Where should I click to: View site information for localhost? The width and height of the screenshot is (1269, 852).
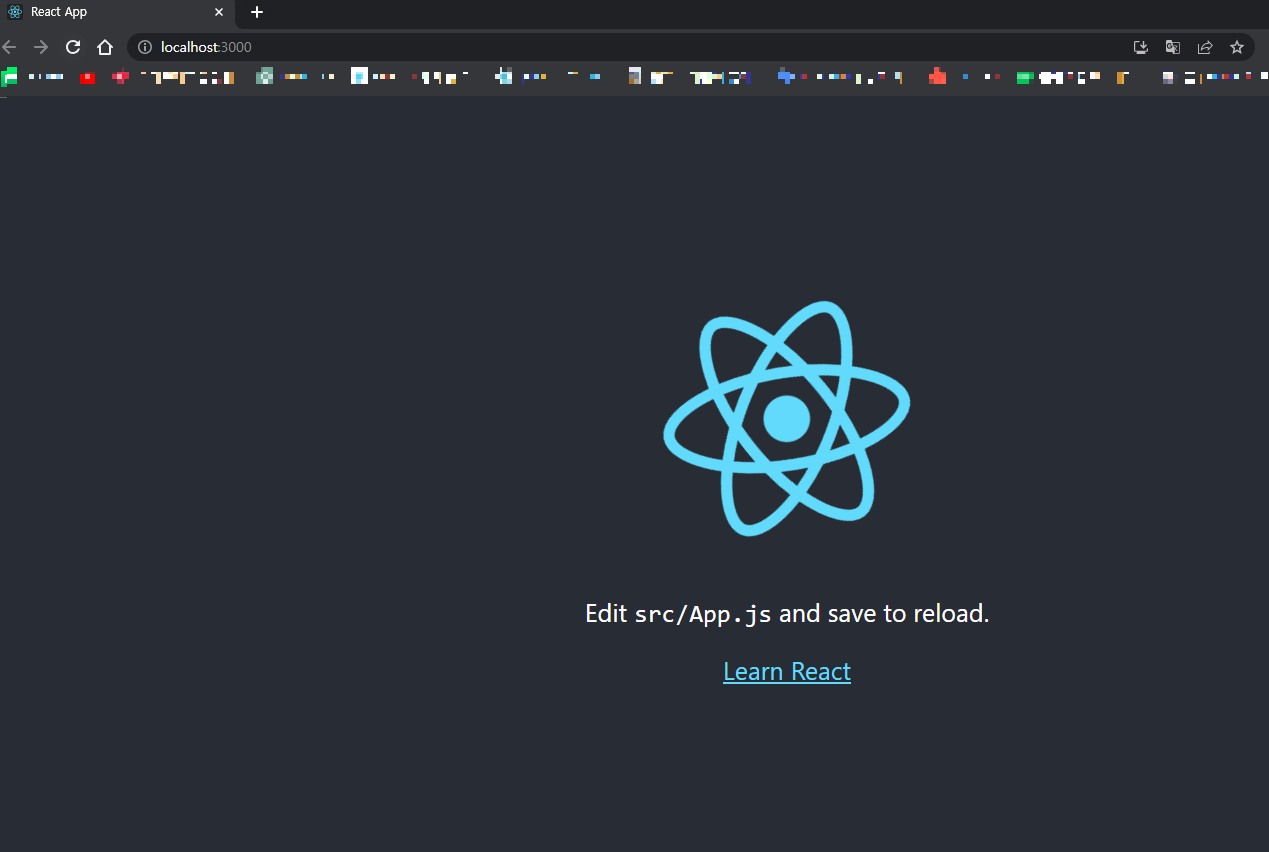[145, 47]
